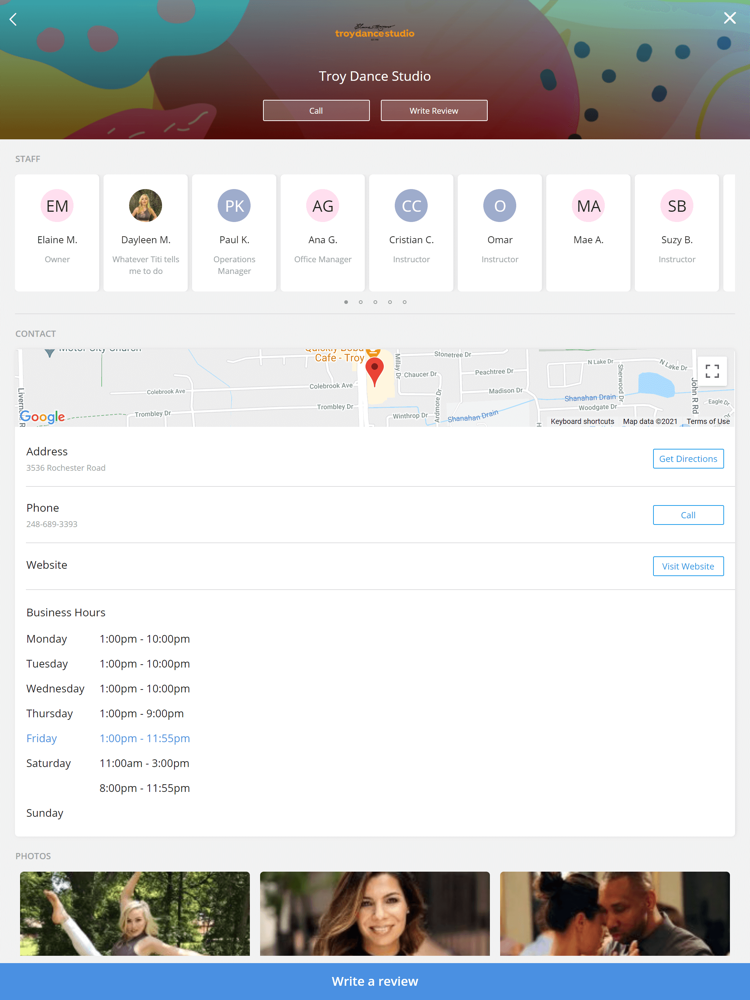Click Ana G. Office Manager title
This screenshot has height=1000, width=750.
tap(323, 259)
